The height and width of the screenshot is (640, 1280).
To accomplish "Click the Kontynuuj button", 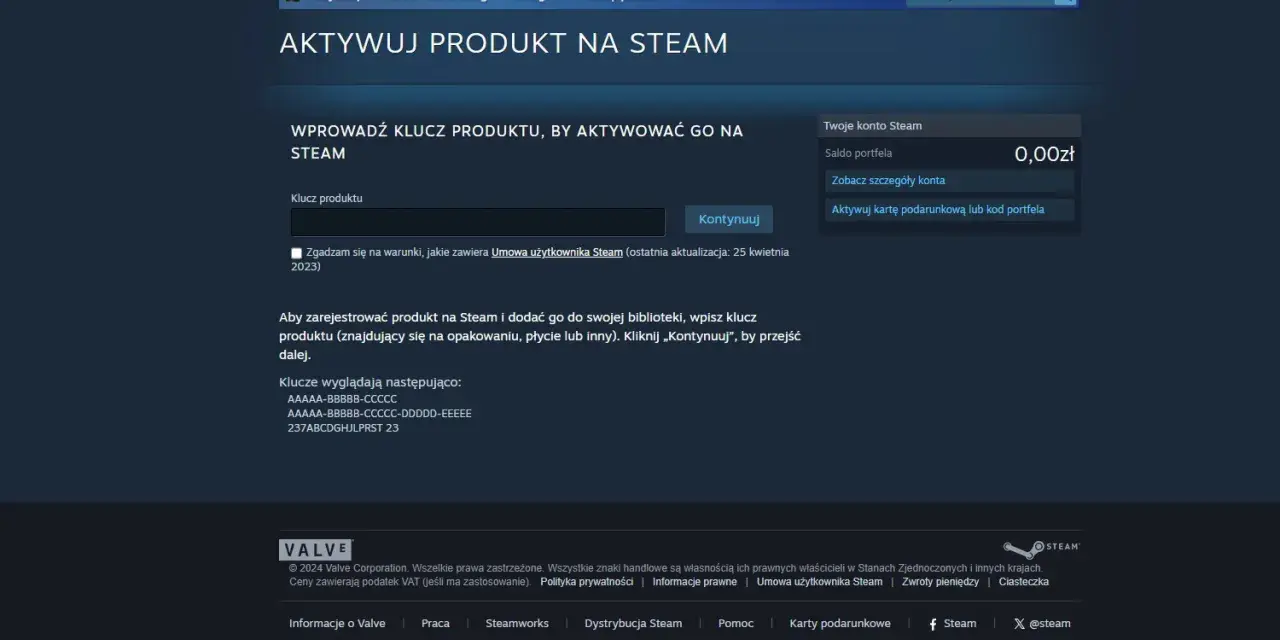I will (x=729, y=219).
